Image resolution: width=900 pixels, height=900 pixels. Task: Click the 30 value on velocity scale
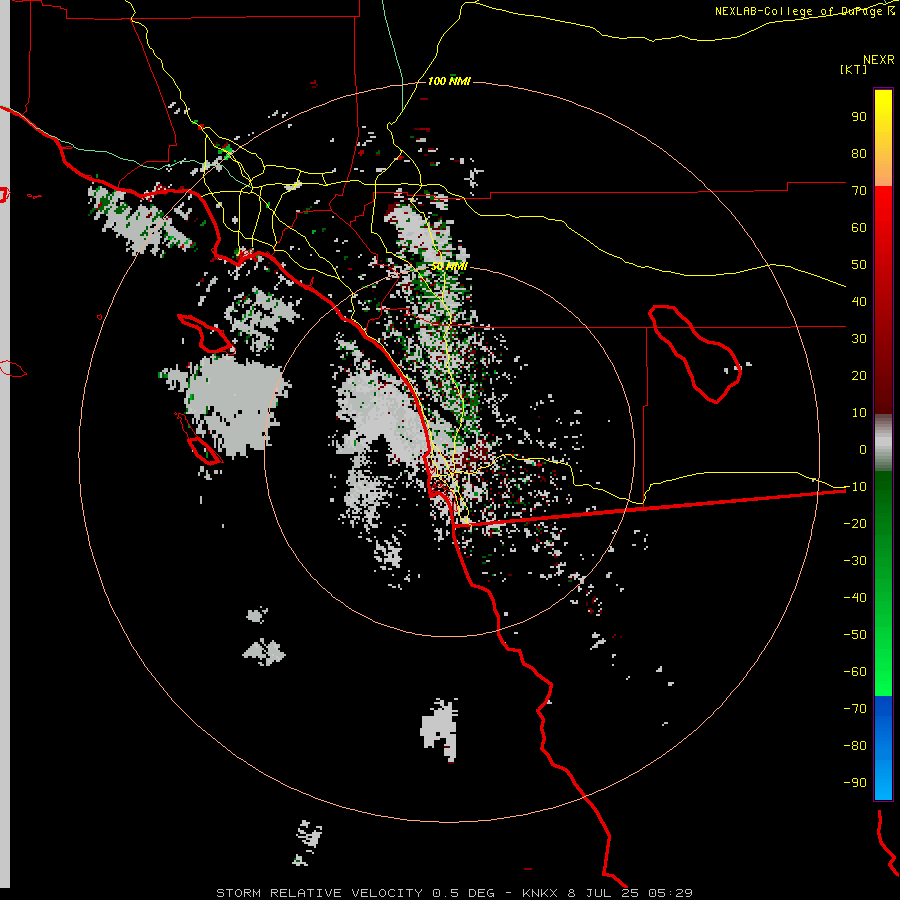pyautogui.click(x=859, y=339)
